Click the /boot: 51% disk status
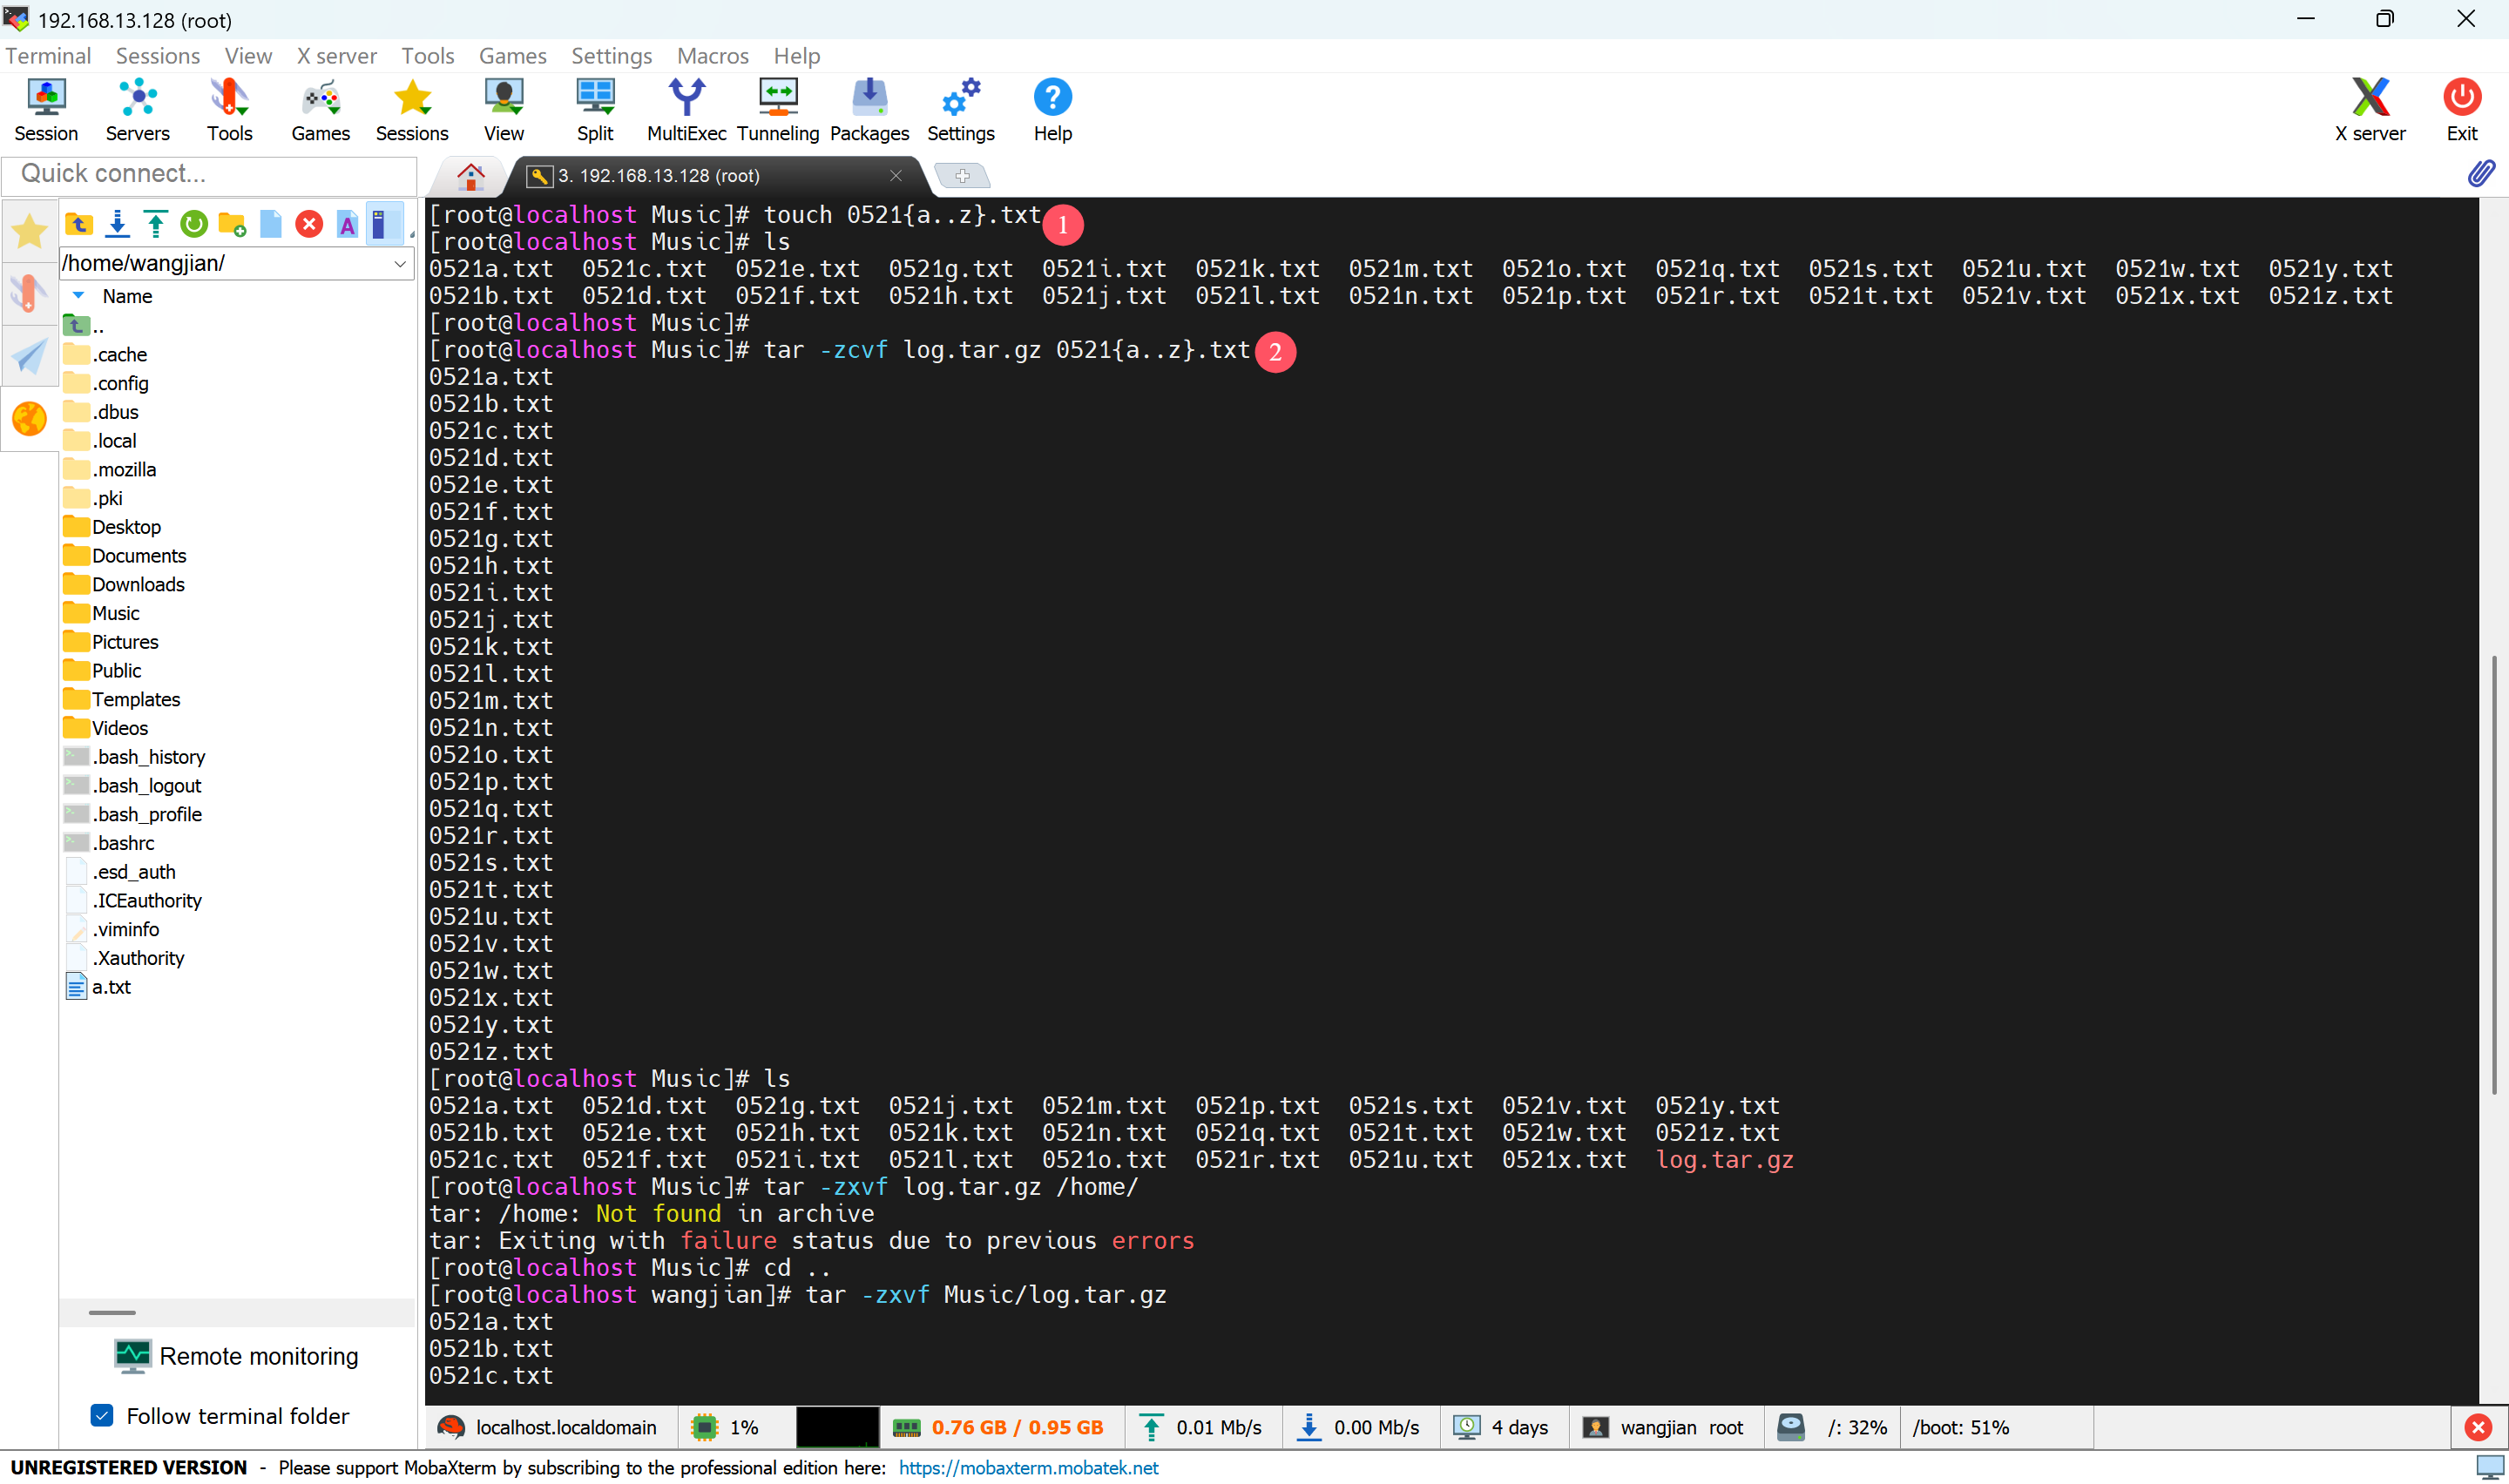The height and width of the screenshot is (1484, 2509). click(x=1961, y=1427)
